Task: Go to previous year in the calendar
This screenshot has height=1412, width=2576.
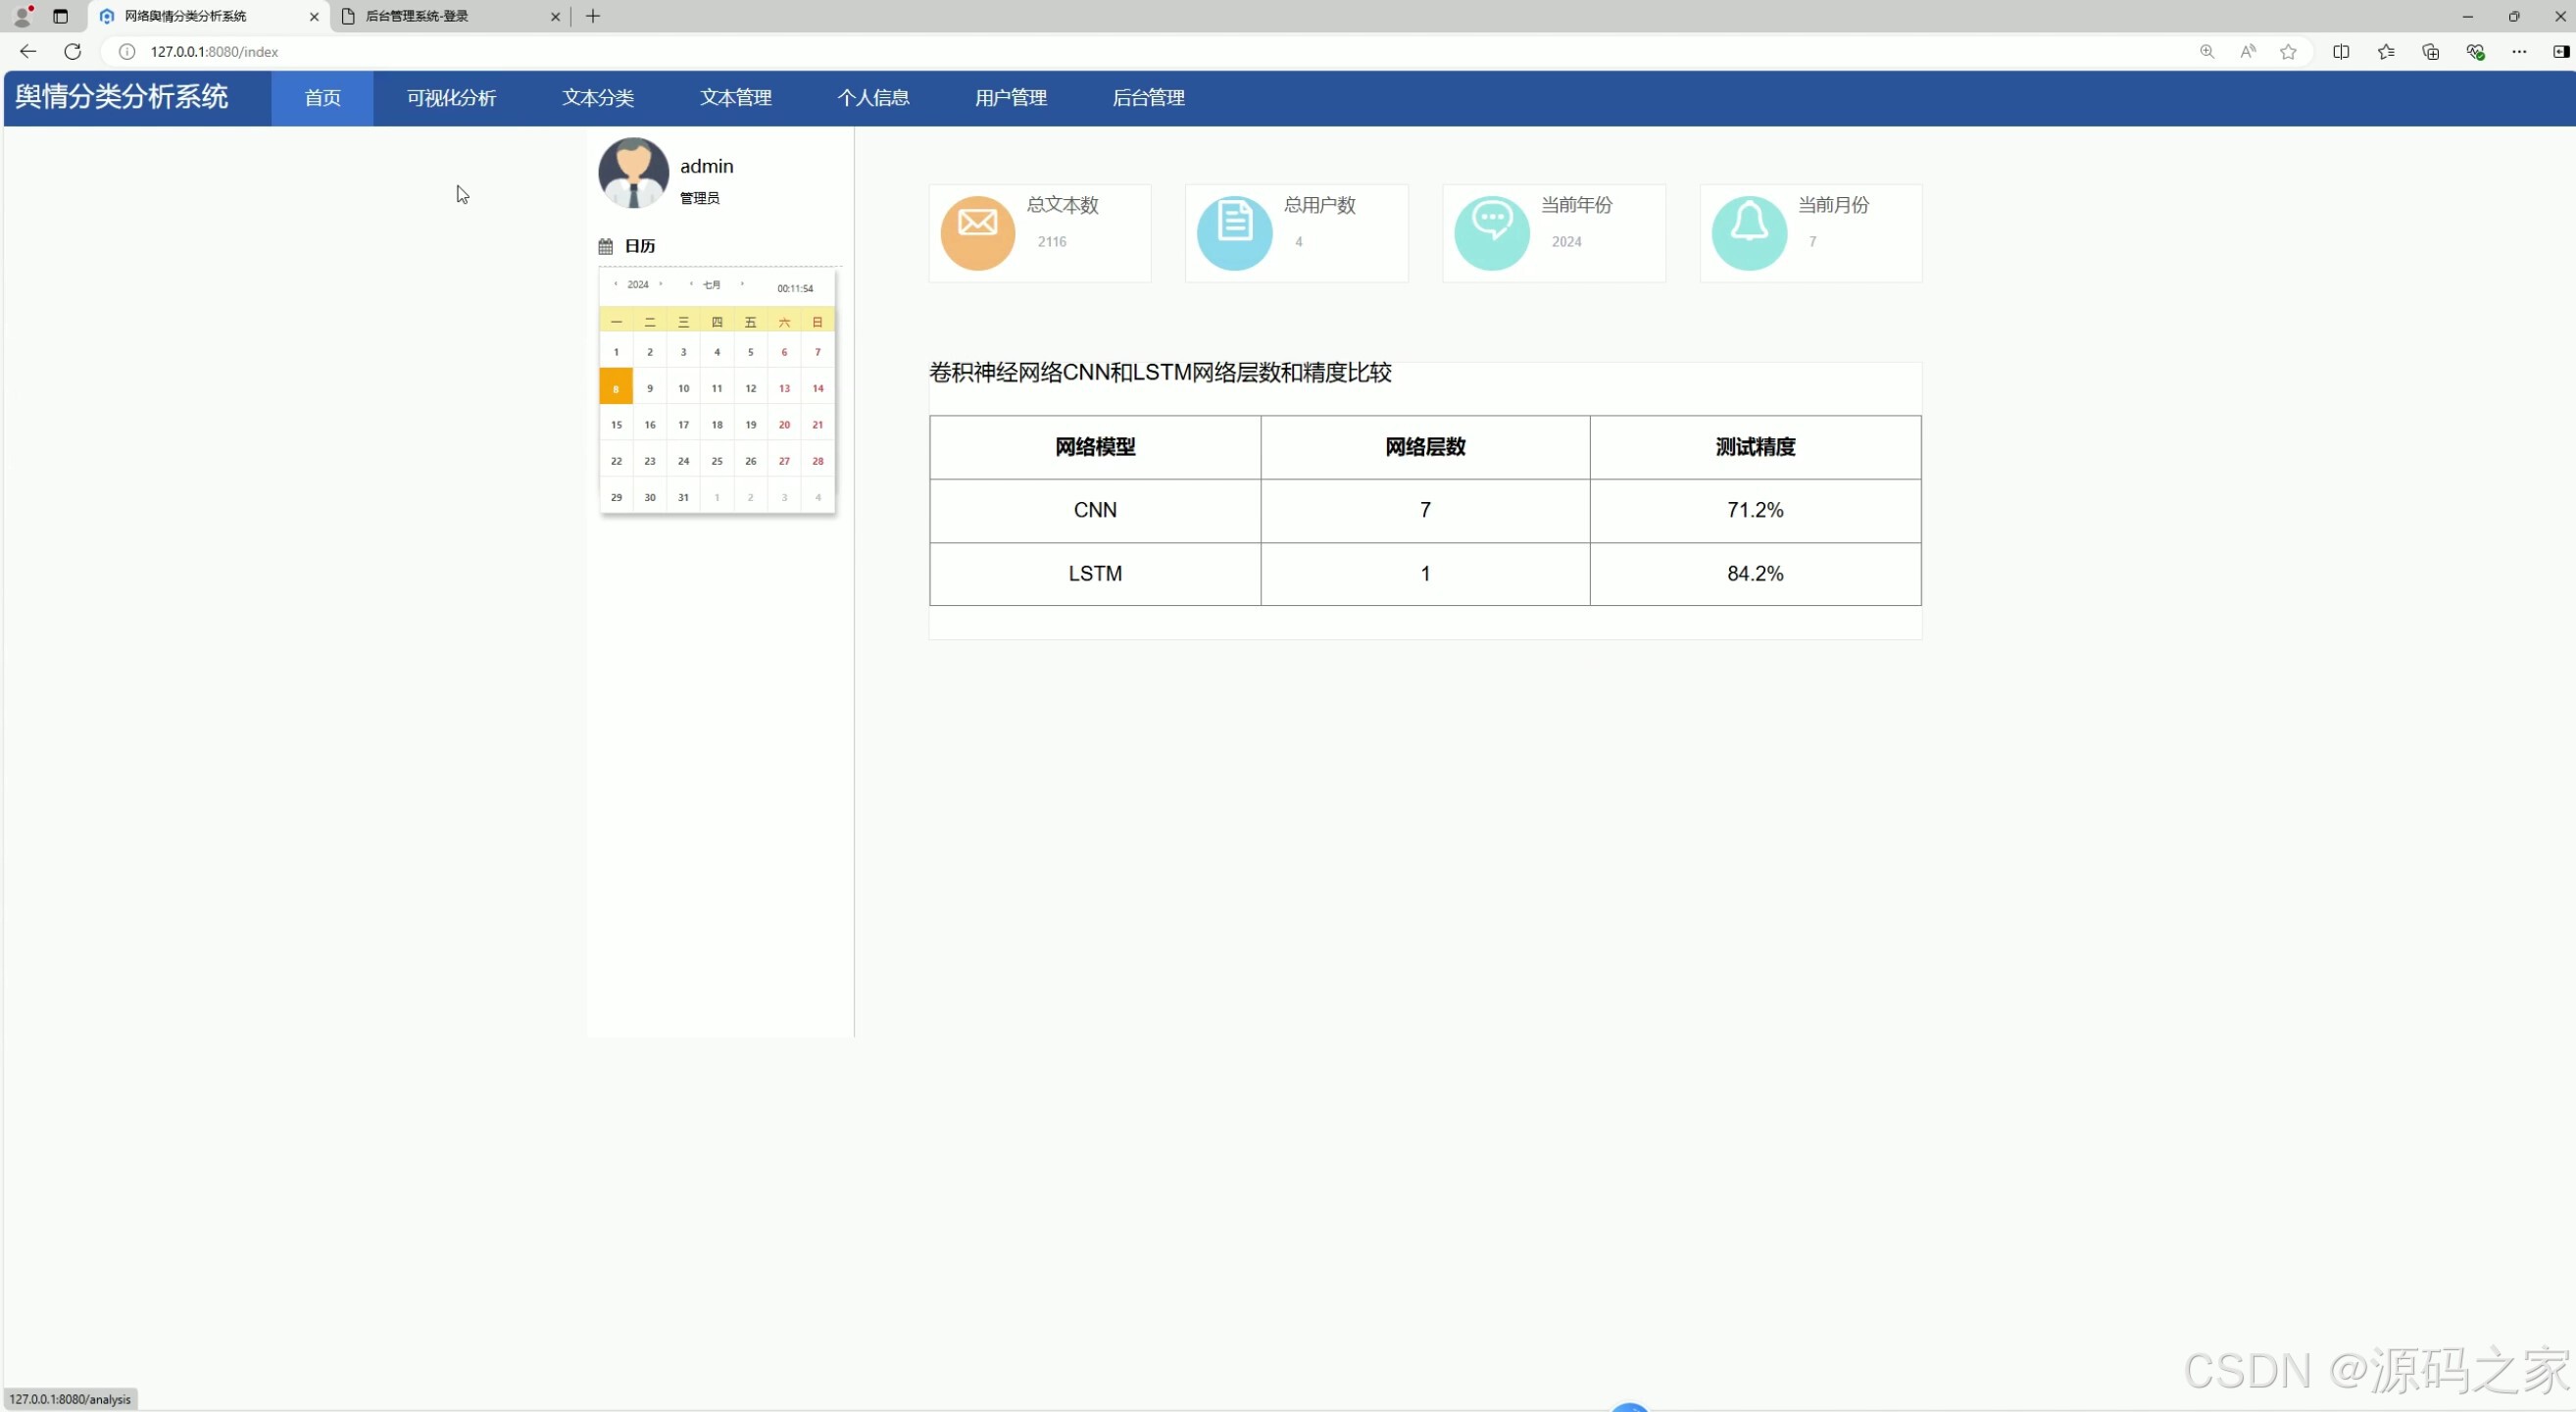Action: 615,284
